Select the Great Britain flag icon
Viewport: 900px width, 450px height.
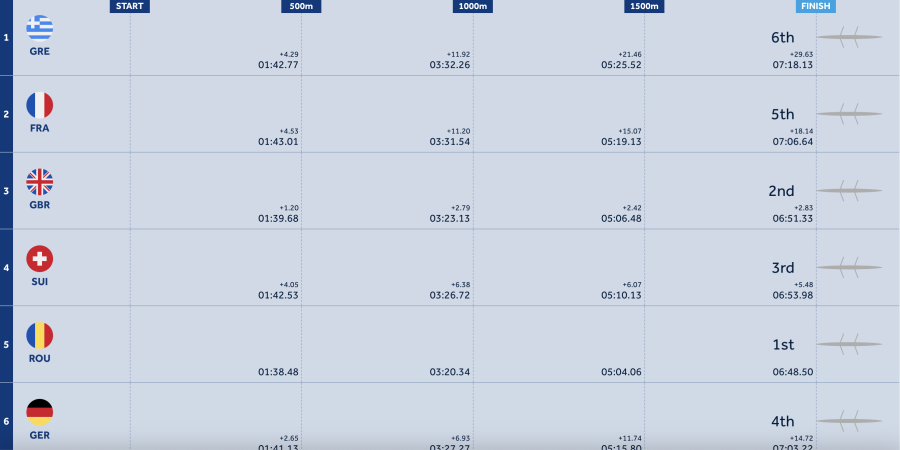(x=40, y=182)
